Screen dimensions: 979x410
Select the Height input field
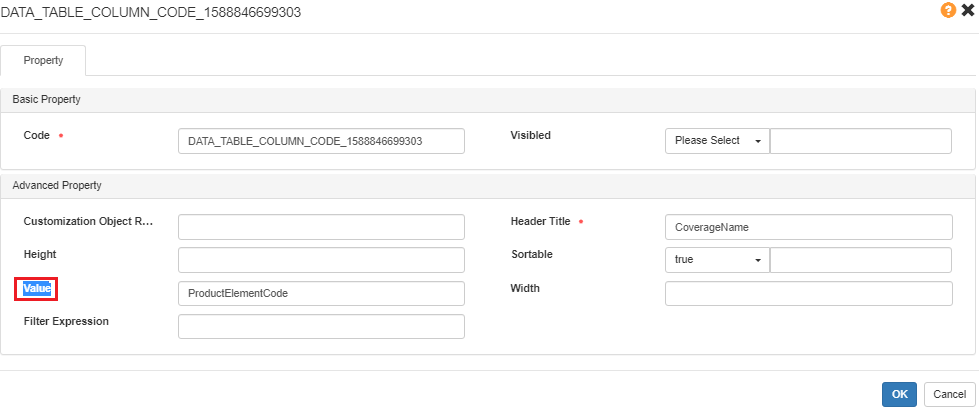320,260
